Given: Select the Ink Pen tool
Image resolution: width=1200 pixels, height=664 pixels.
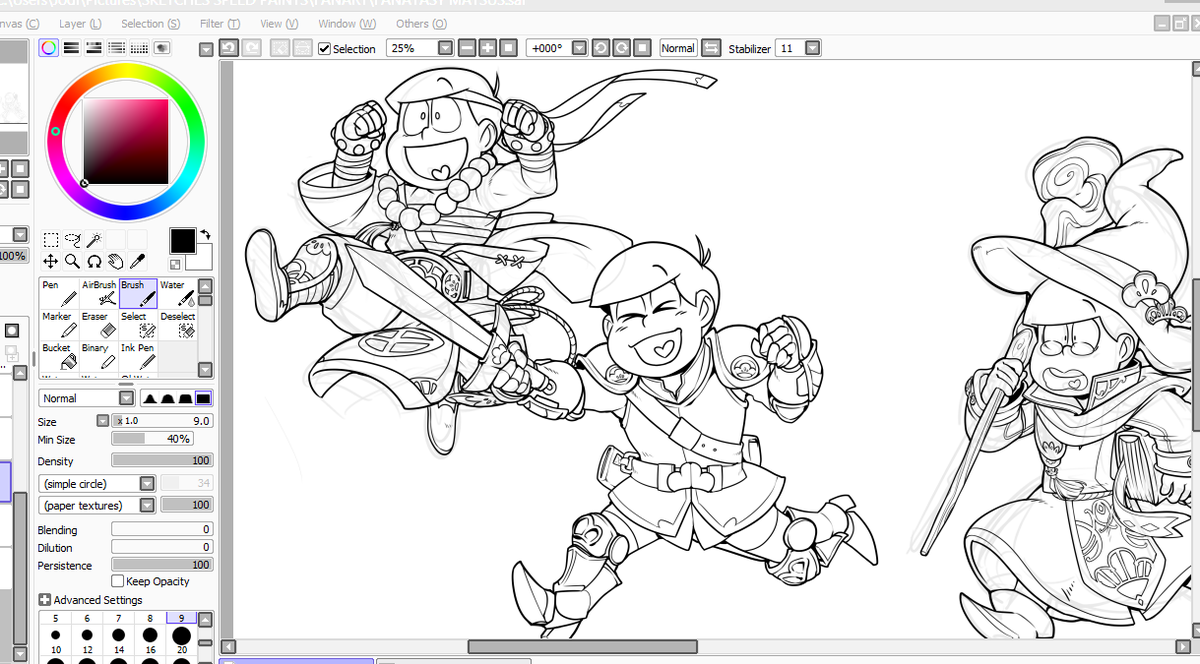Looking at the screenshot, I should (x=138, y=356).
